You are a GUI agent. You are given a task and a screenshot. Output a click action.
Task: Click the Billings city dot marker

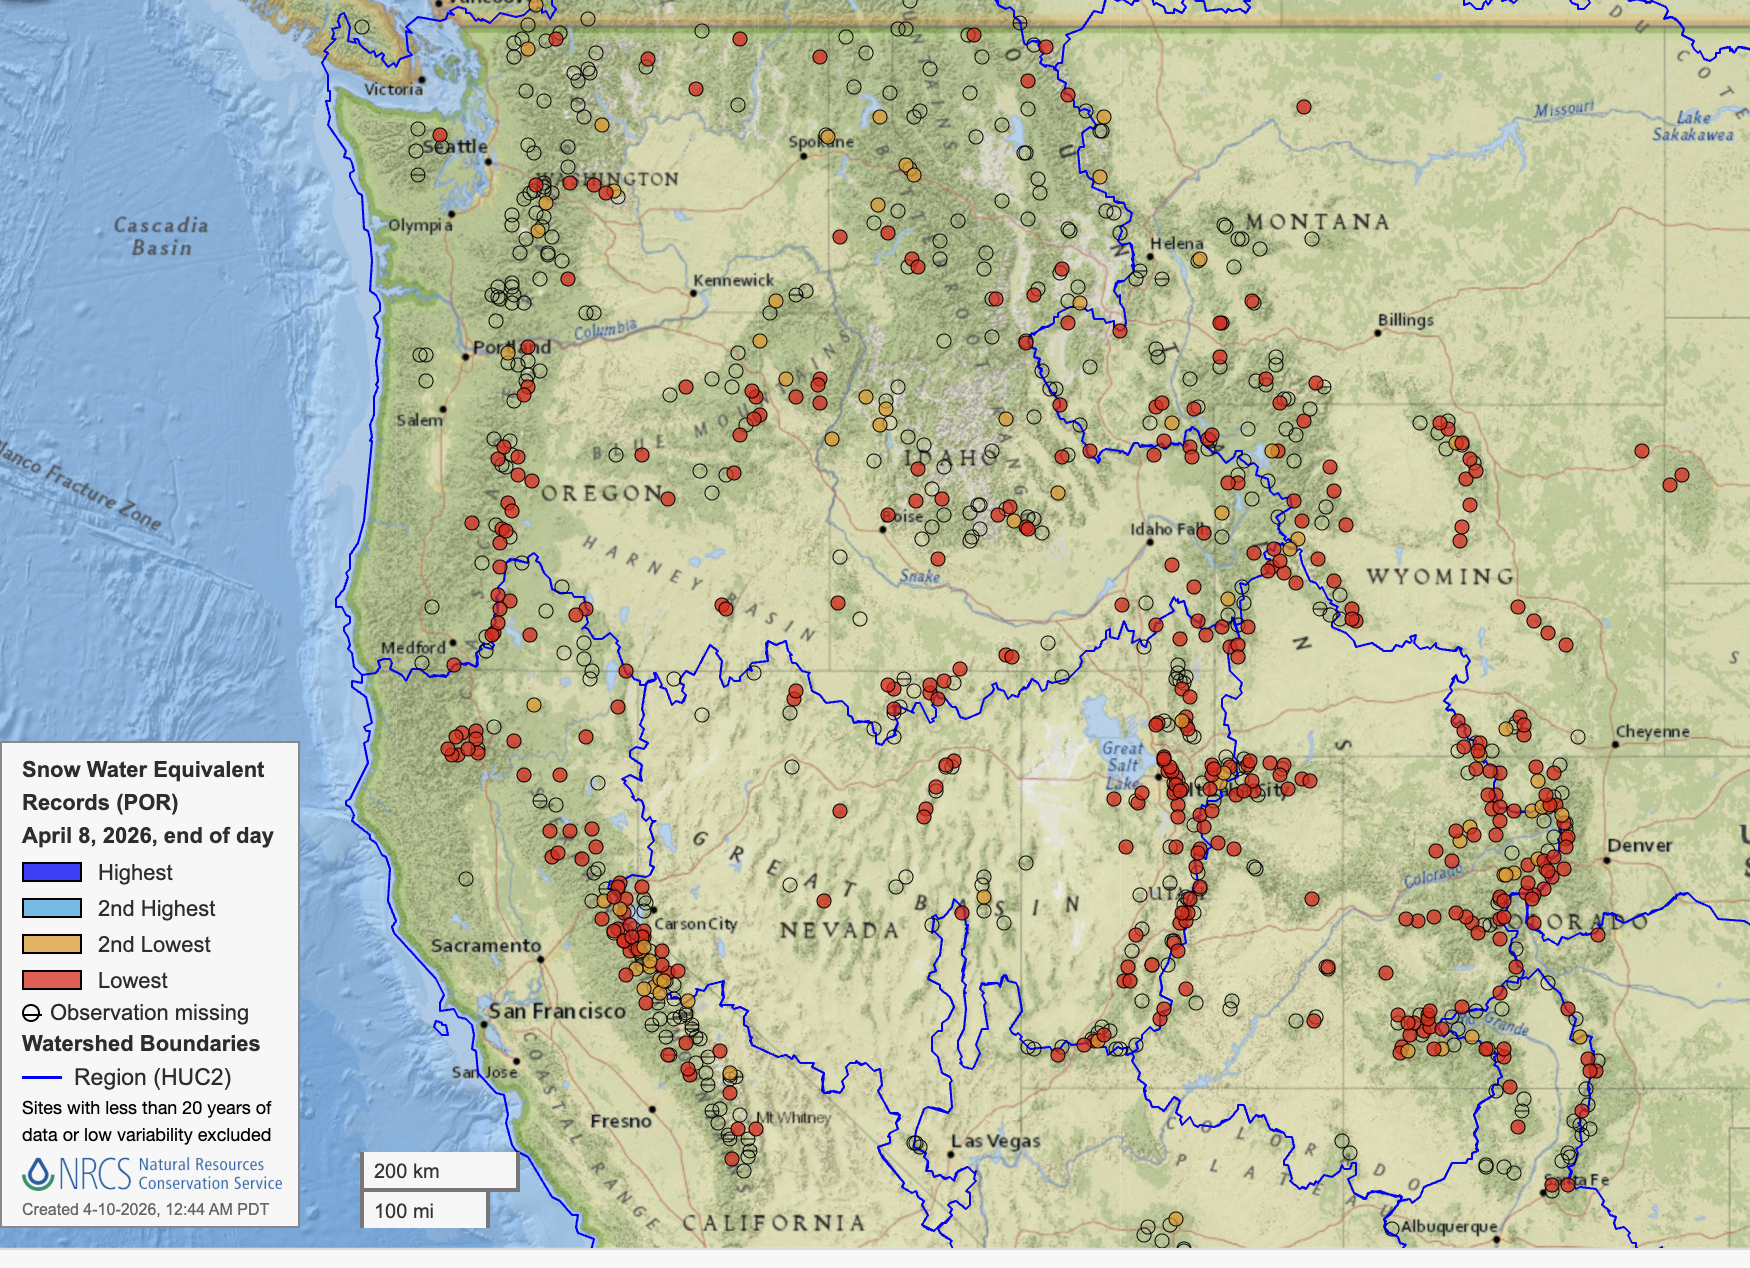click(x=1378, y=333)
